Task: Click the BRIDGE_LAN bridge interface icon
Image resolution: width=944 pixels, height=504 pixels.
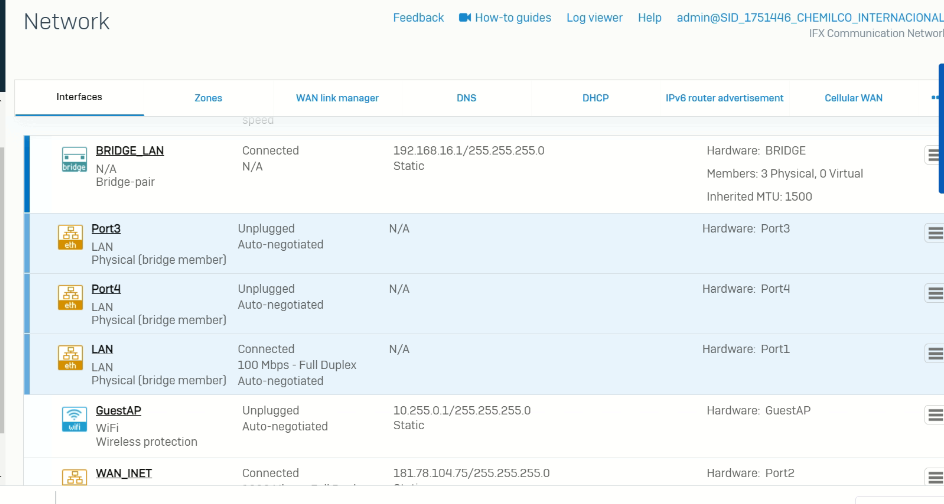Action: 74,159
